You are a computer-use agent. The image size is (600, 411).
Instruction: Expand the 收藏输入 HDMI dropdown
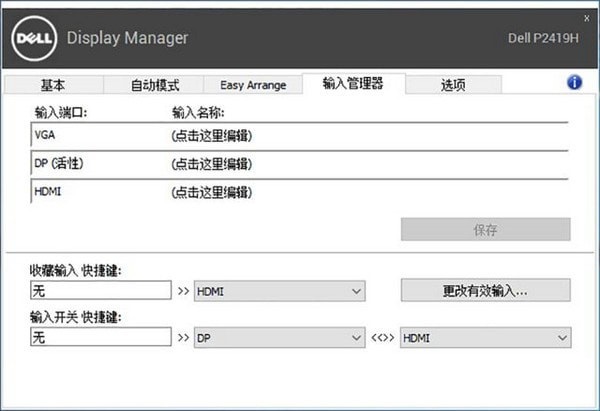[x=279, y=291]
